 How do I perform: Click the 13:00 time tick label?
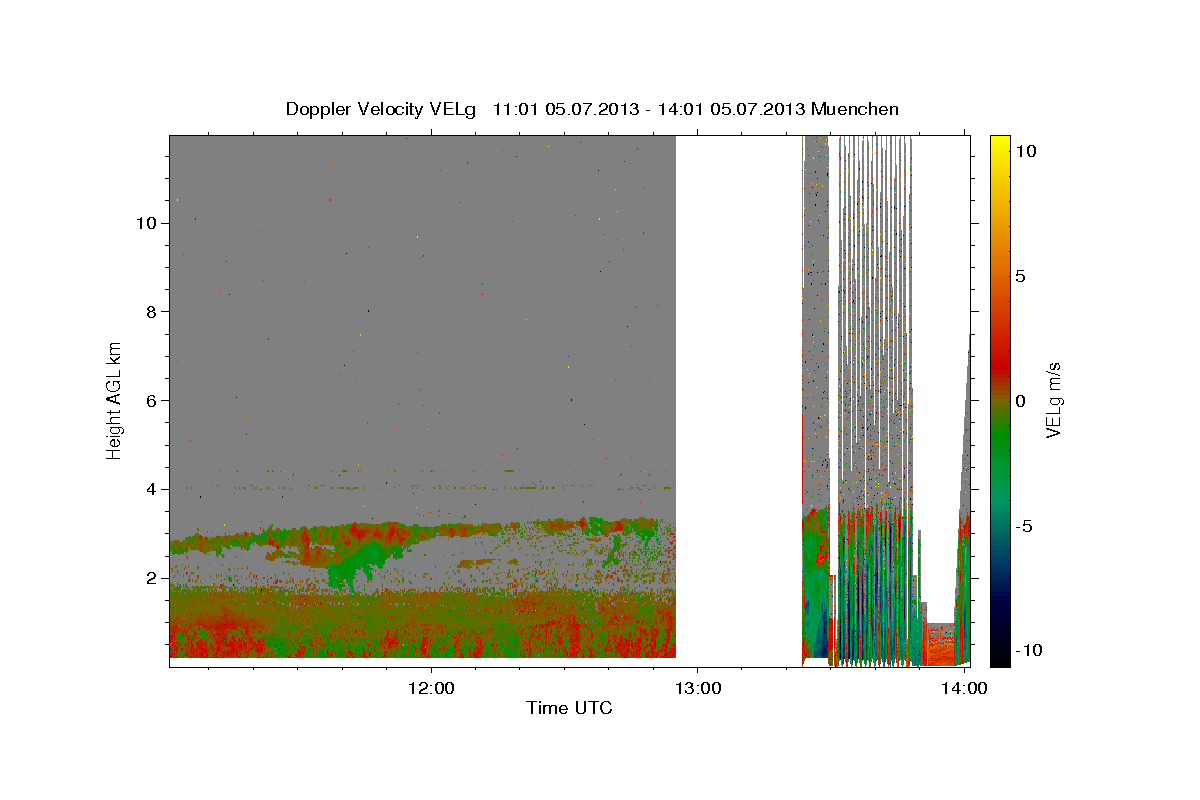click(697, 688)
